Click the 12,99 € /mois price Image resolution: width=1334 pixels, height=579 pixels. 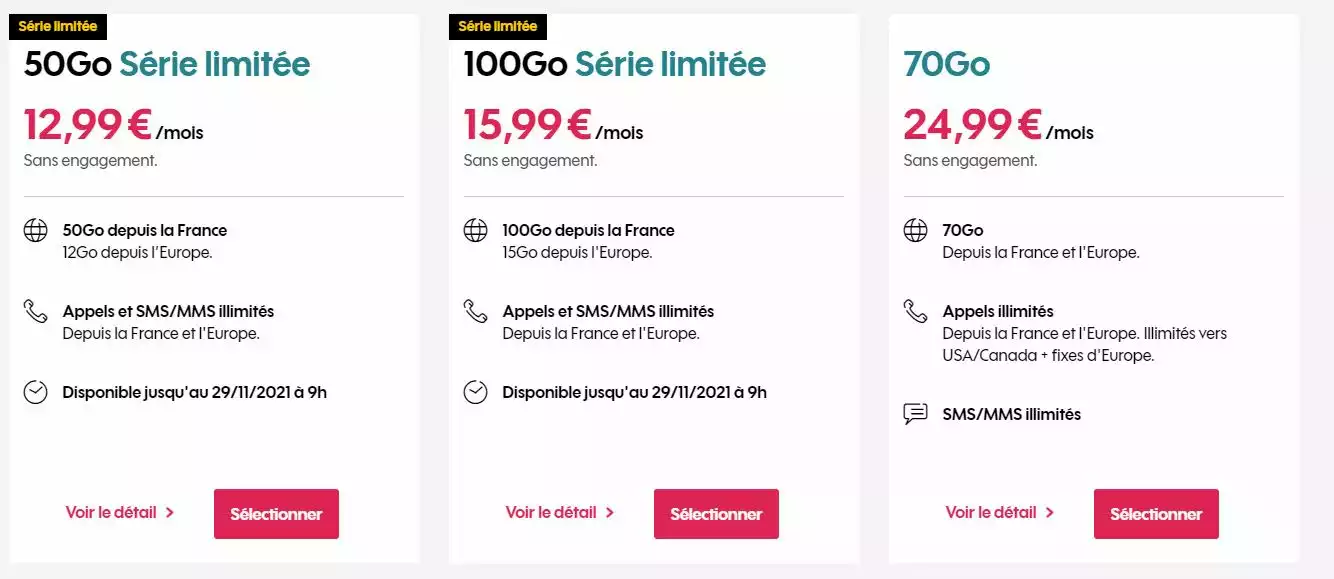coord(113,125)
